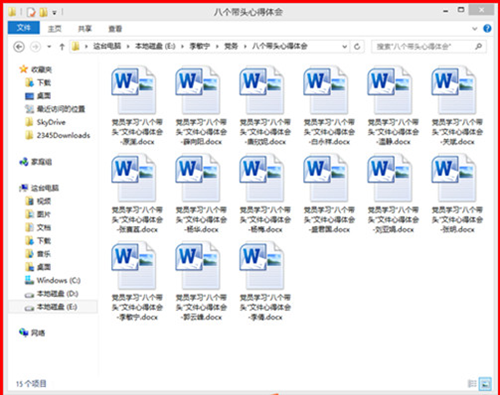Click 这台电脑 in the address breadcrumb

tap(107, 46)
